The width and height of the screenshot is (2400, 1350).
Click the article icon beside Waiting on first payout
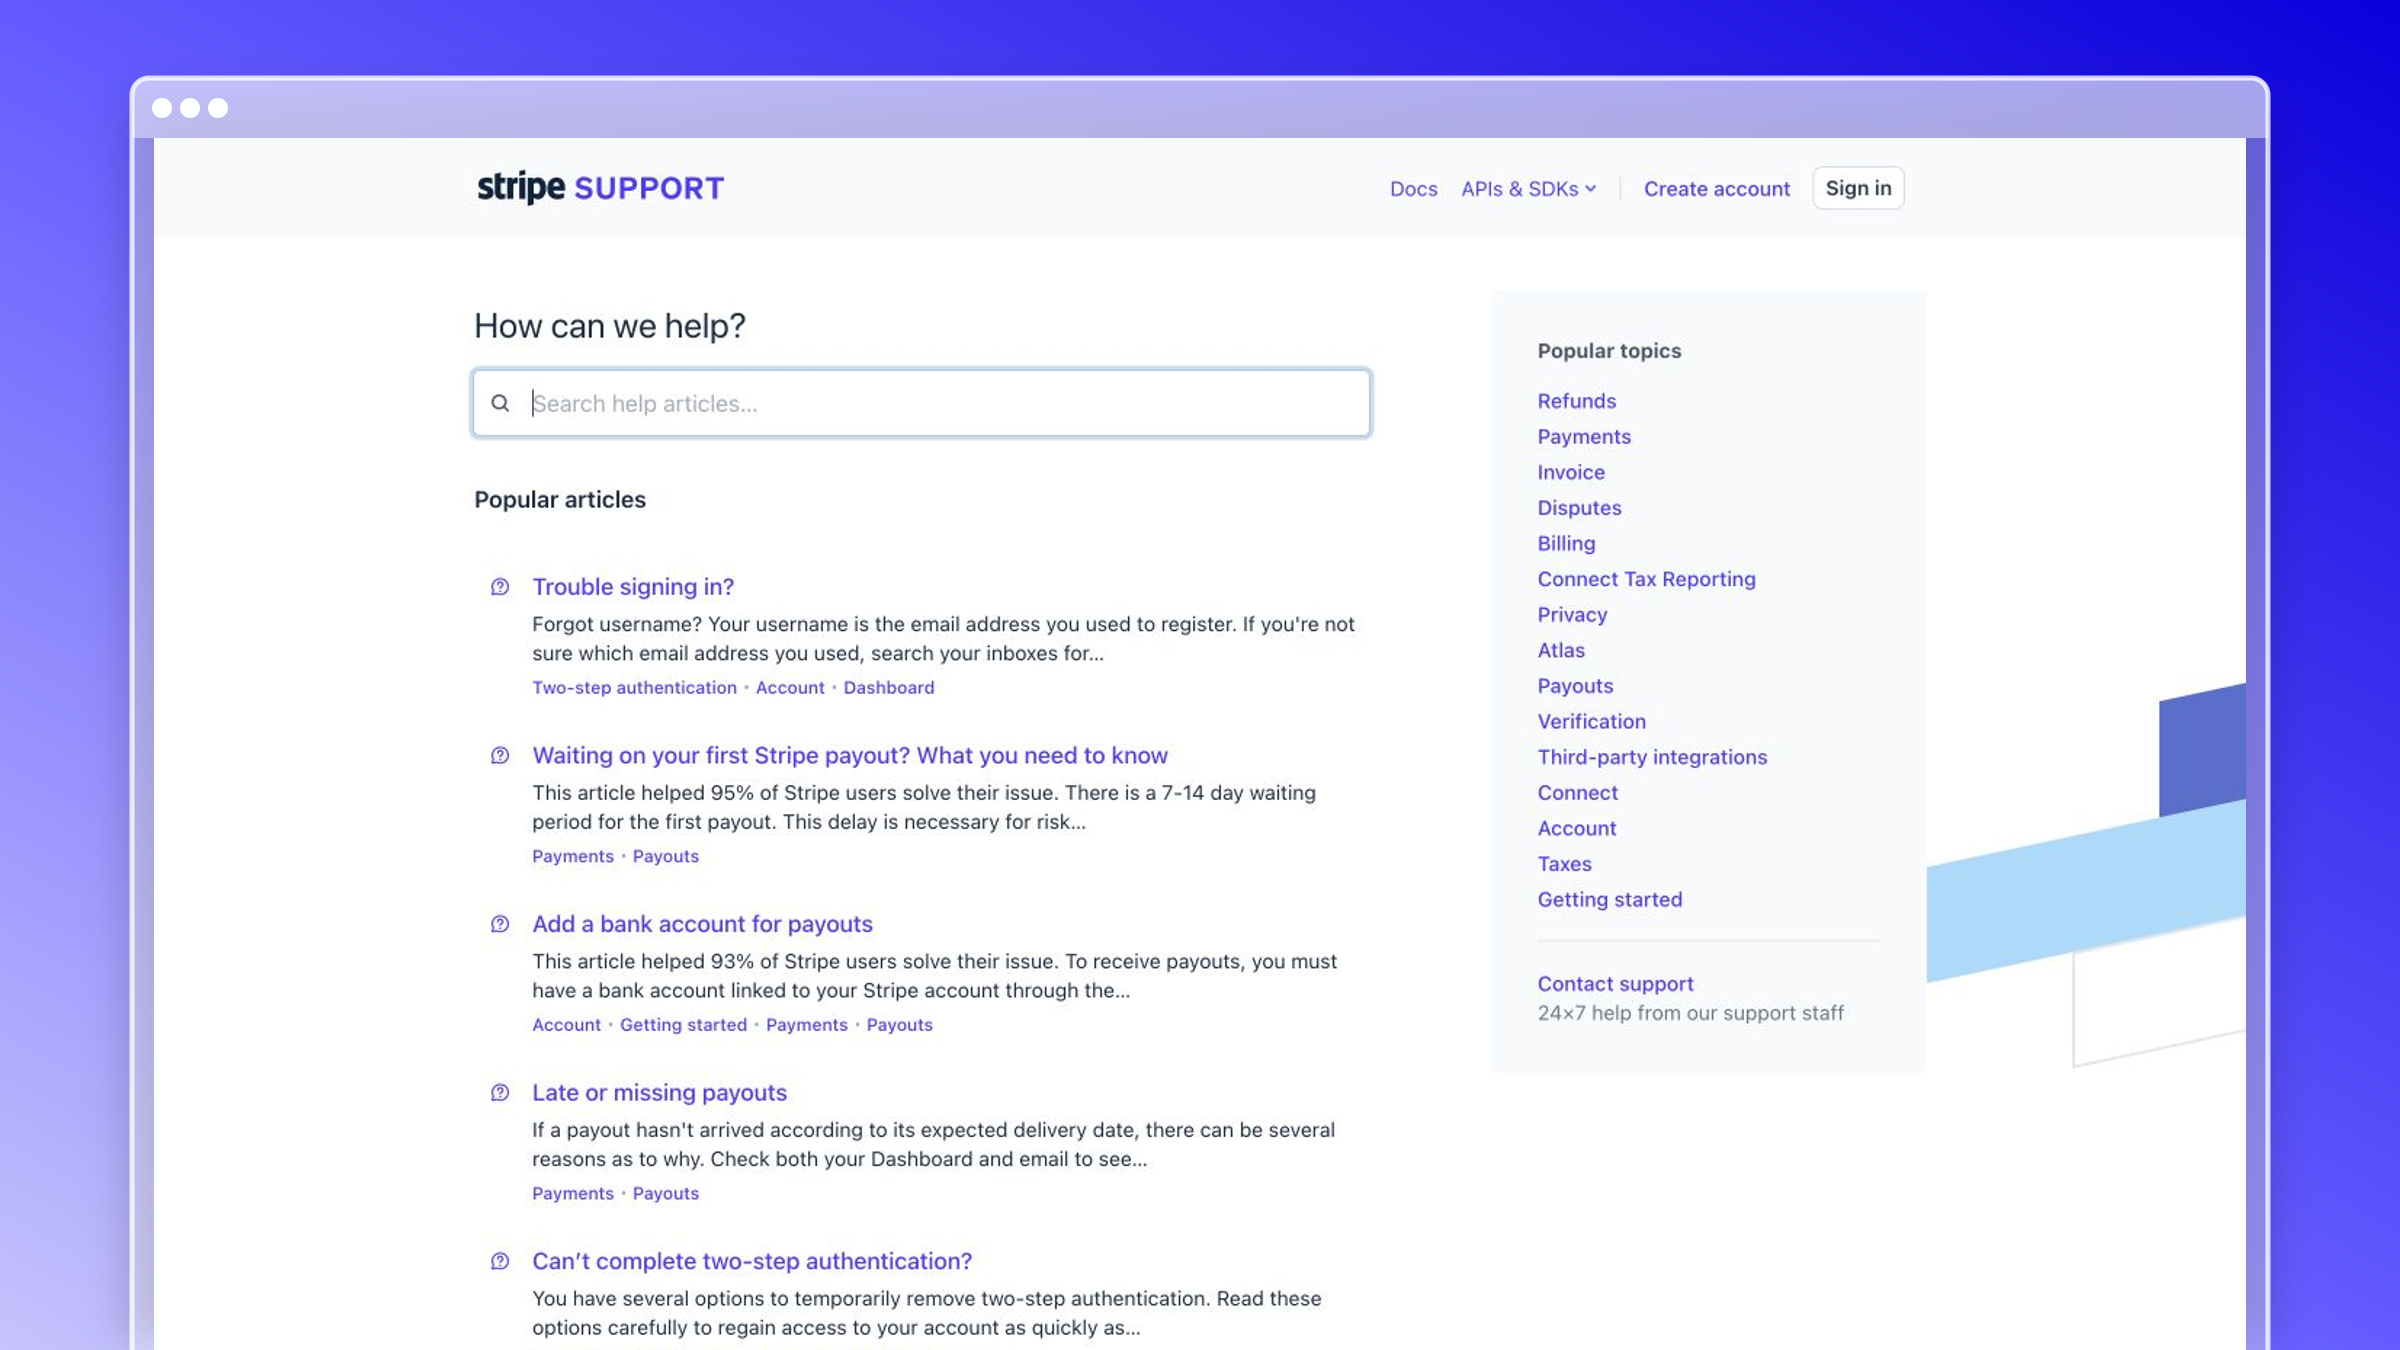[500, 756]
